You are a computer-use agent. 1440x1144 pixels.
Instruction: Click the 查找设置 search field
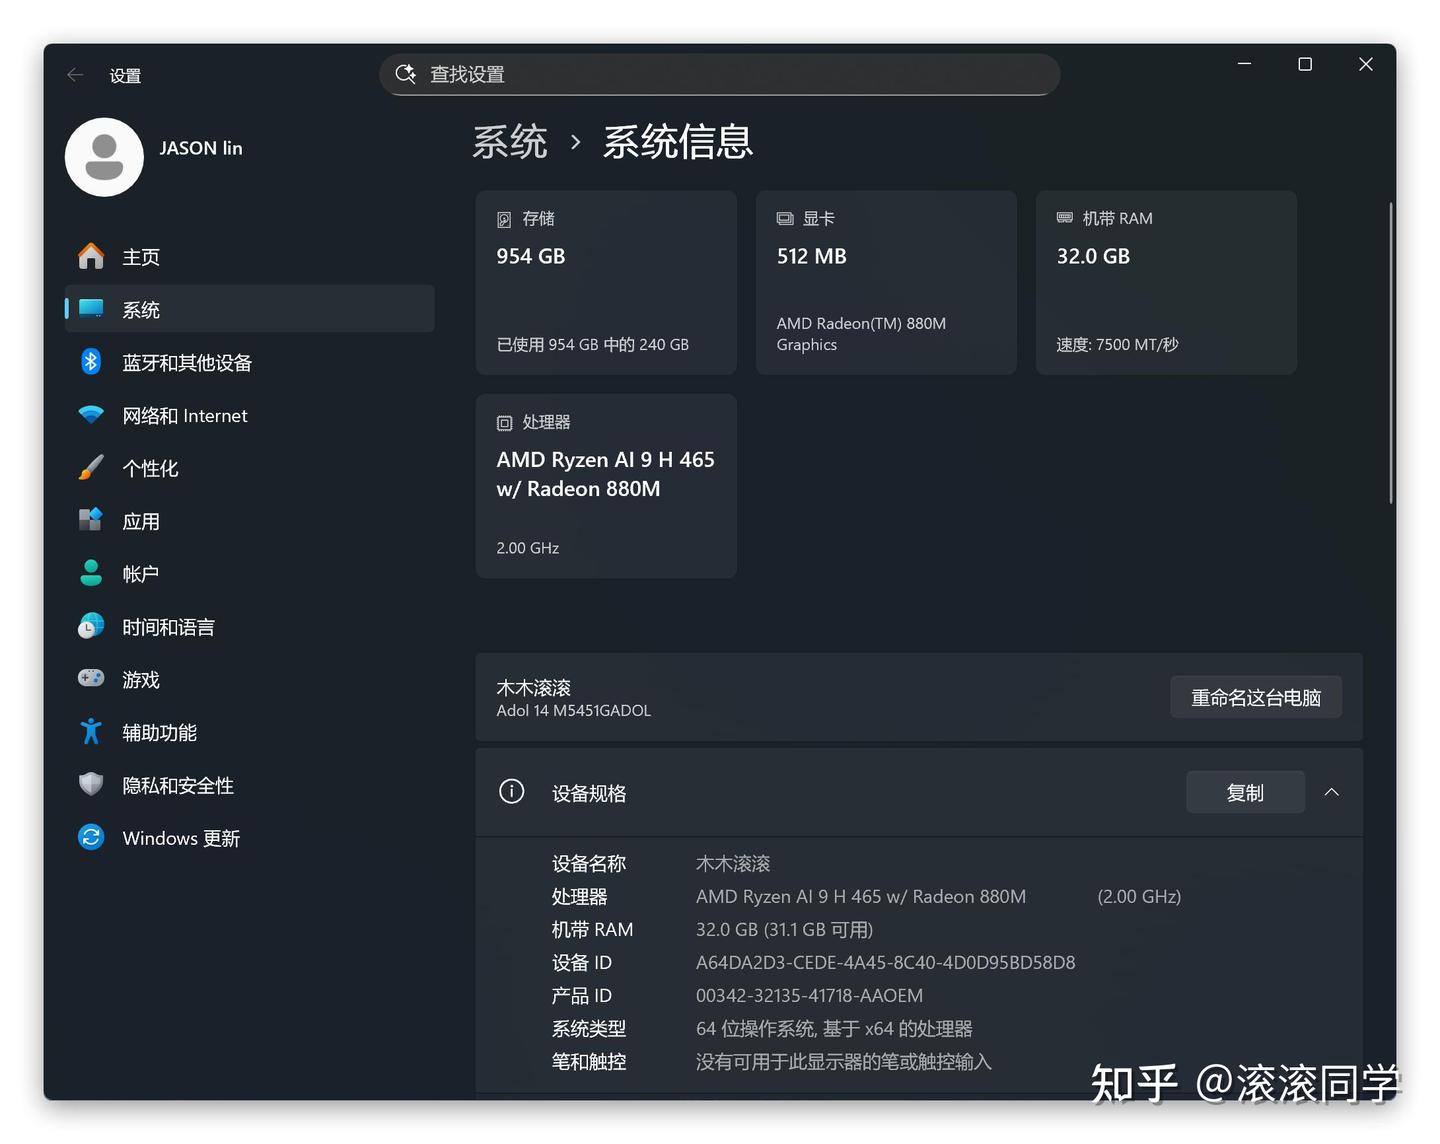[720, 74]
